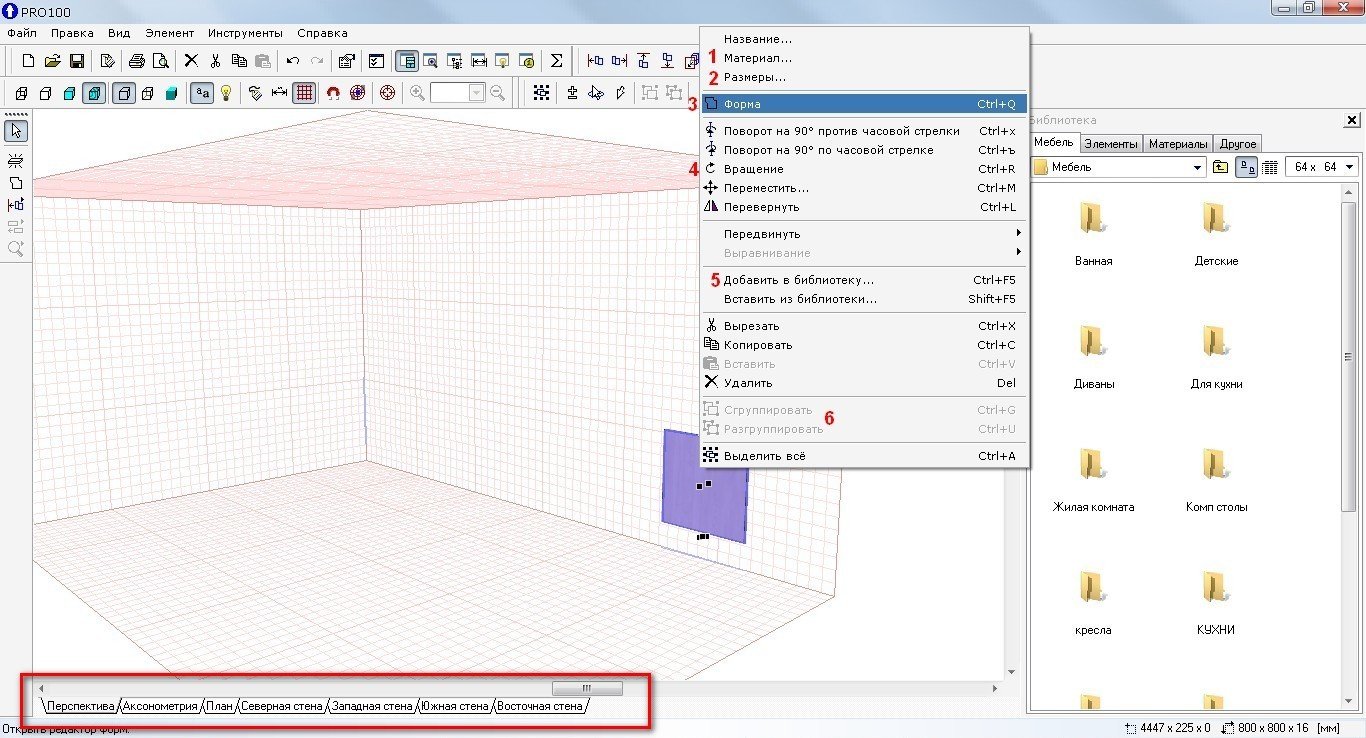Click the red magnet snap icon

[333, 93]
